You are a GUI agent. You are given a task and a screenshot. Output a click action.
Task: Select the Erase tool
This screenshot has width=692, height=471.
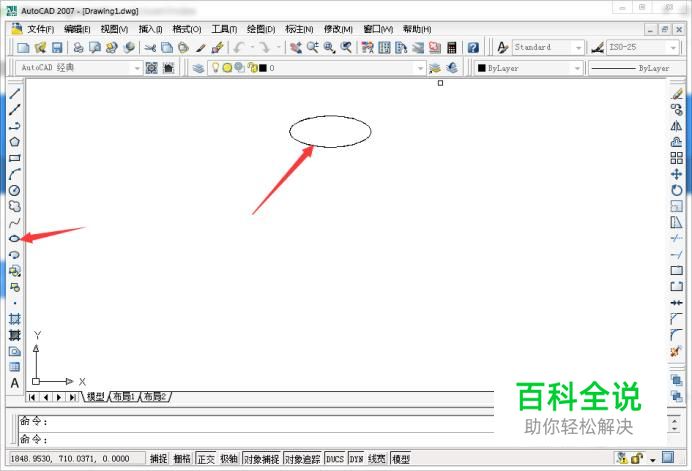(677, 94)
